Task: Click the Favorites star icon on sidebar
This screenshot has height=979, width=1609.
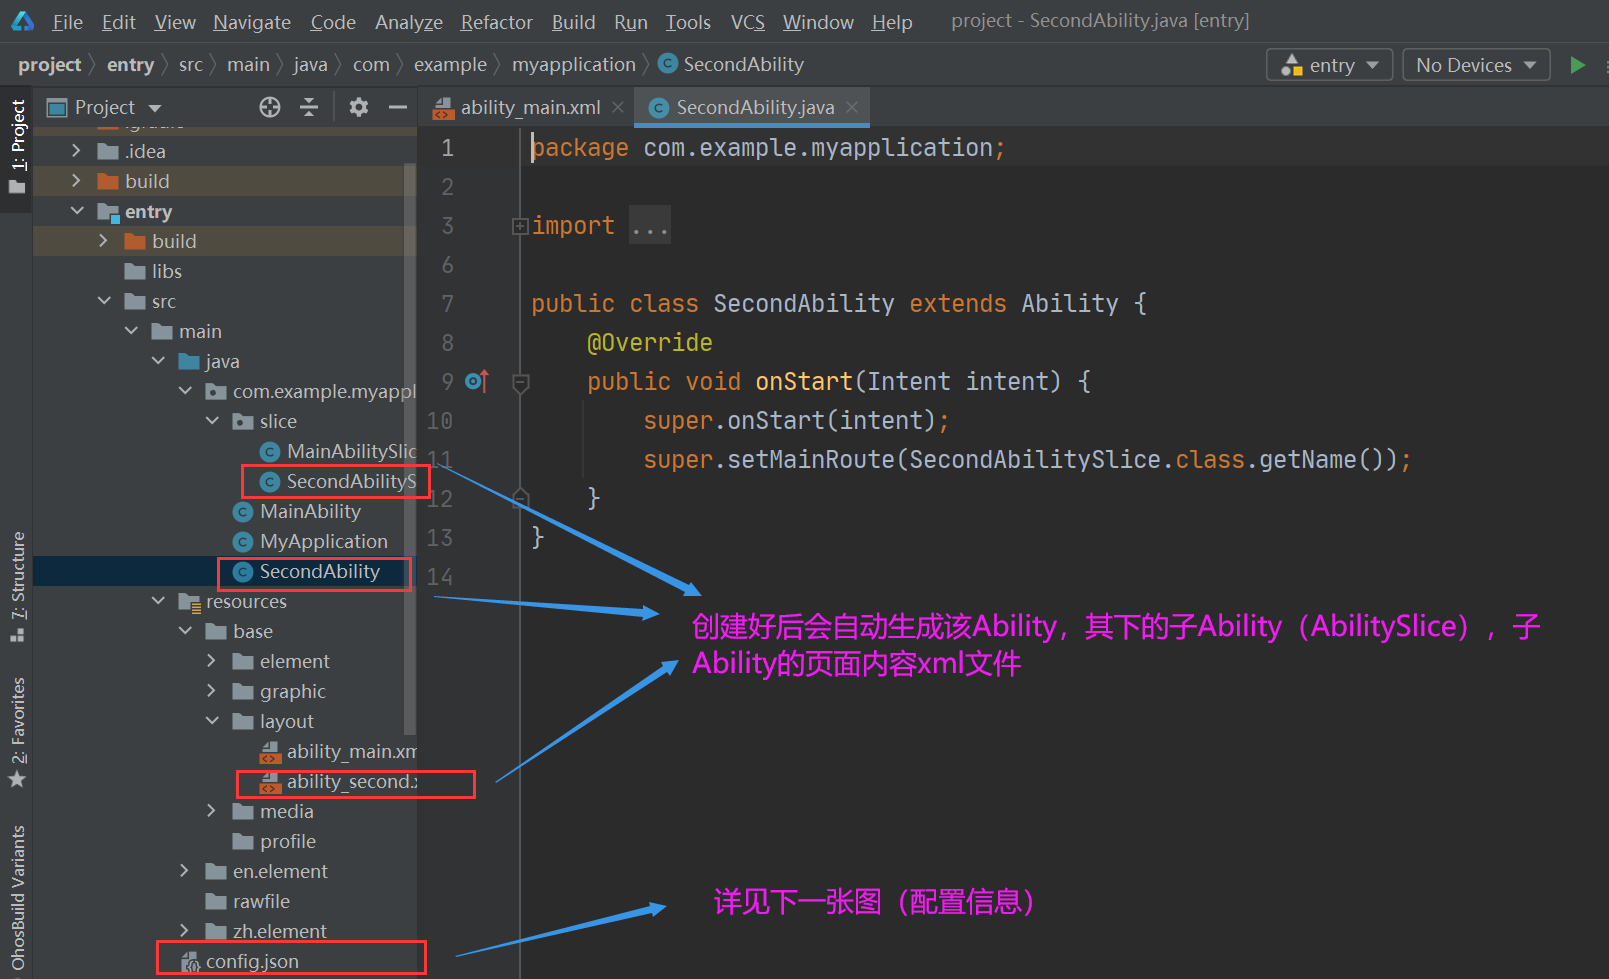Action: tap(17, 778)
